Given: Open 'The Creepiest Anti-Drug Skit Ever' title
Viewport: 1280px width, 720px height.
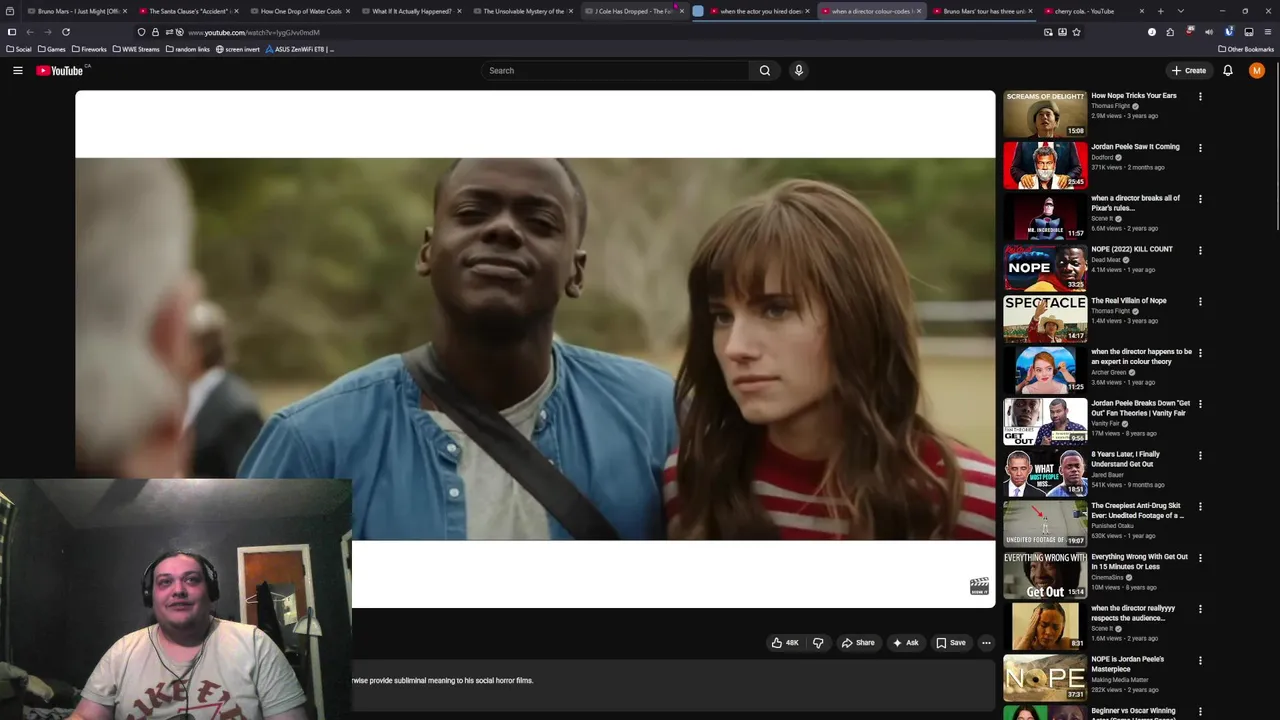Looking at the screenshot, I should (x=1138, y=510).
